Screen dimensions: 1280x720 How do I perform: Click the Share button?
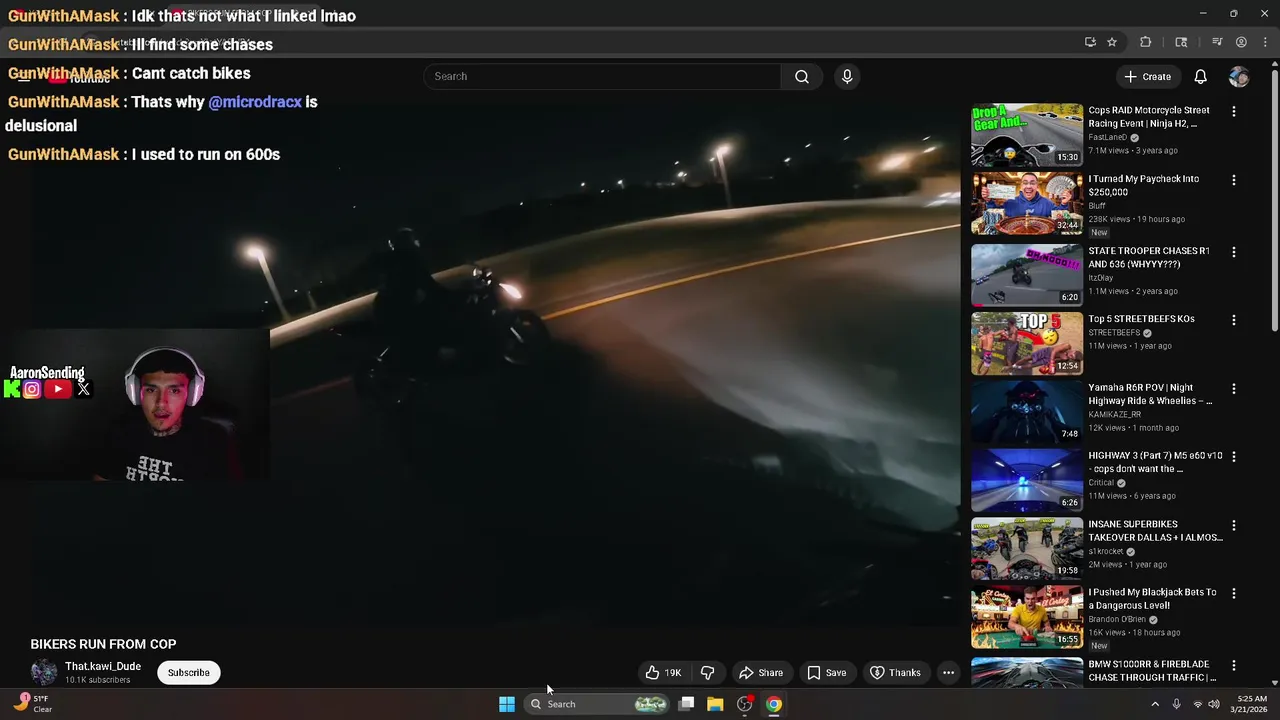[761, 673]
